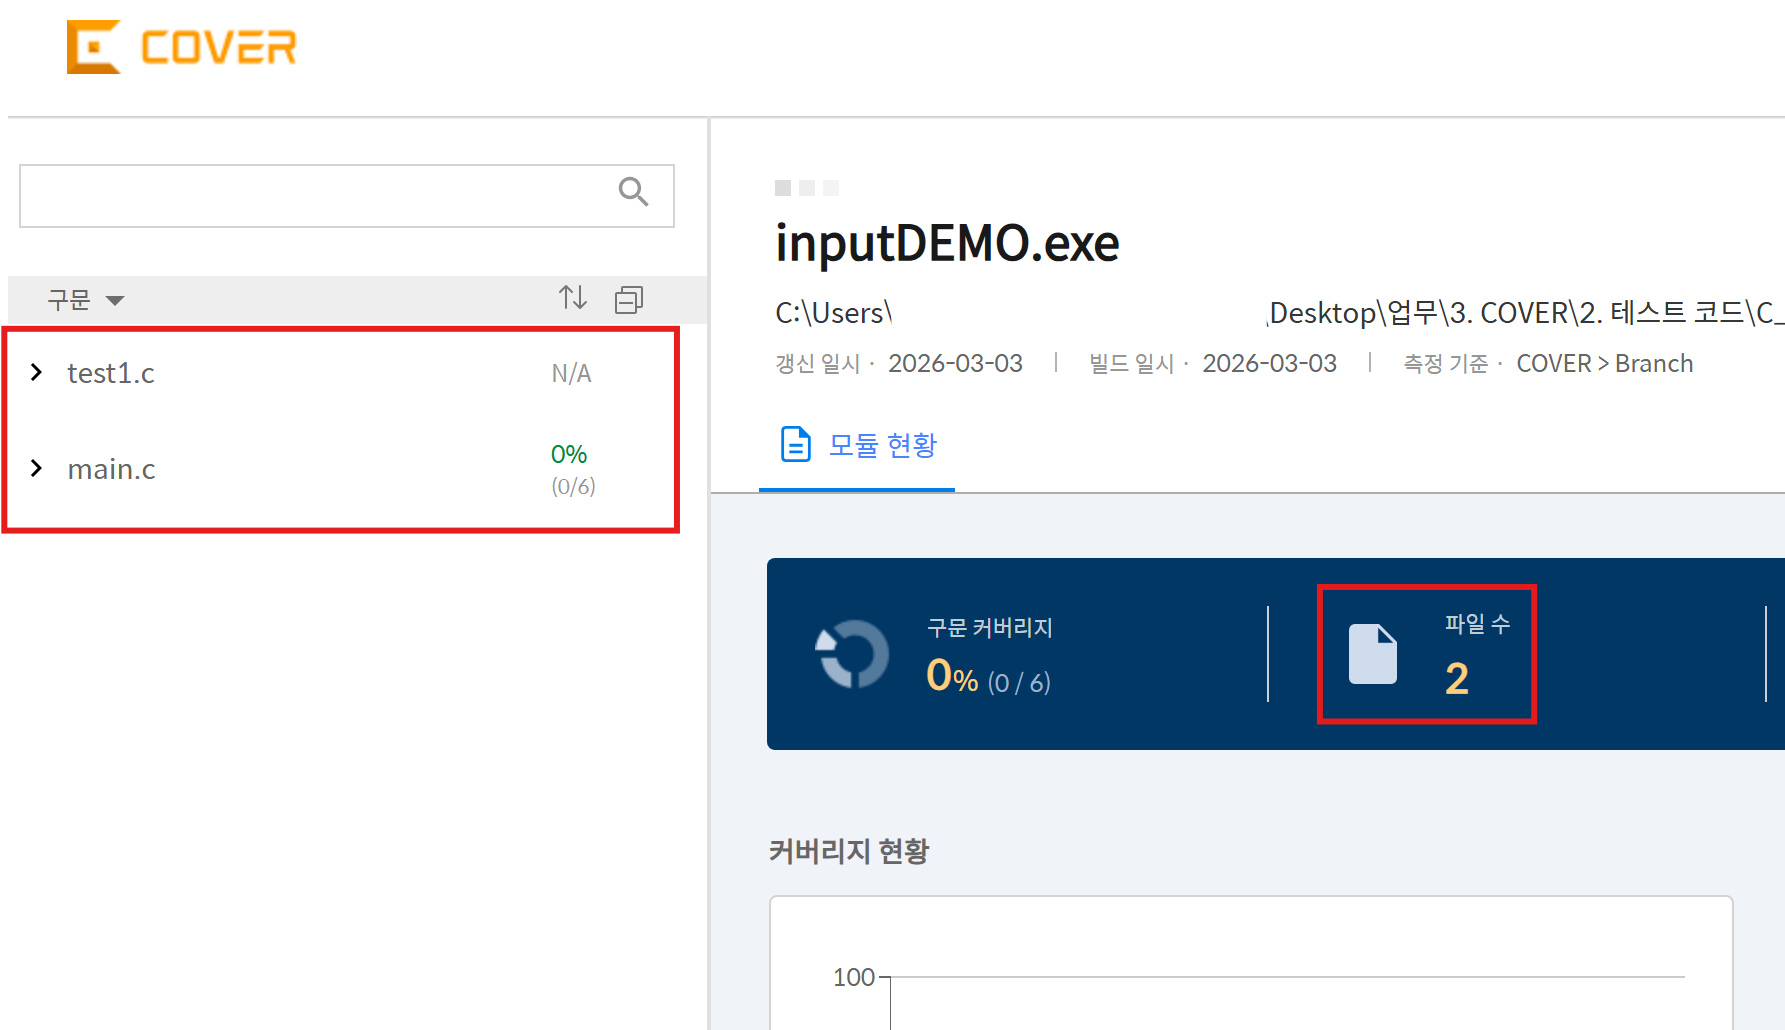1785x1030 pixels.
Task: Click the file count value 2
Action: click(x=1457, y=679)
